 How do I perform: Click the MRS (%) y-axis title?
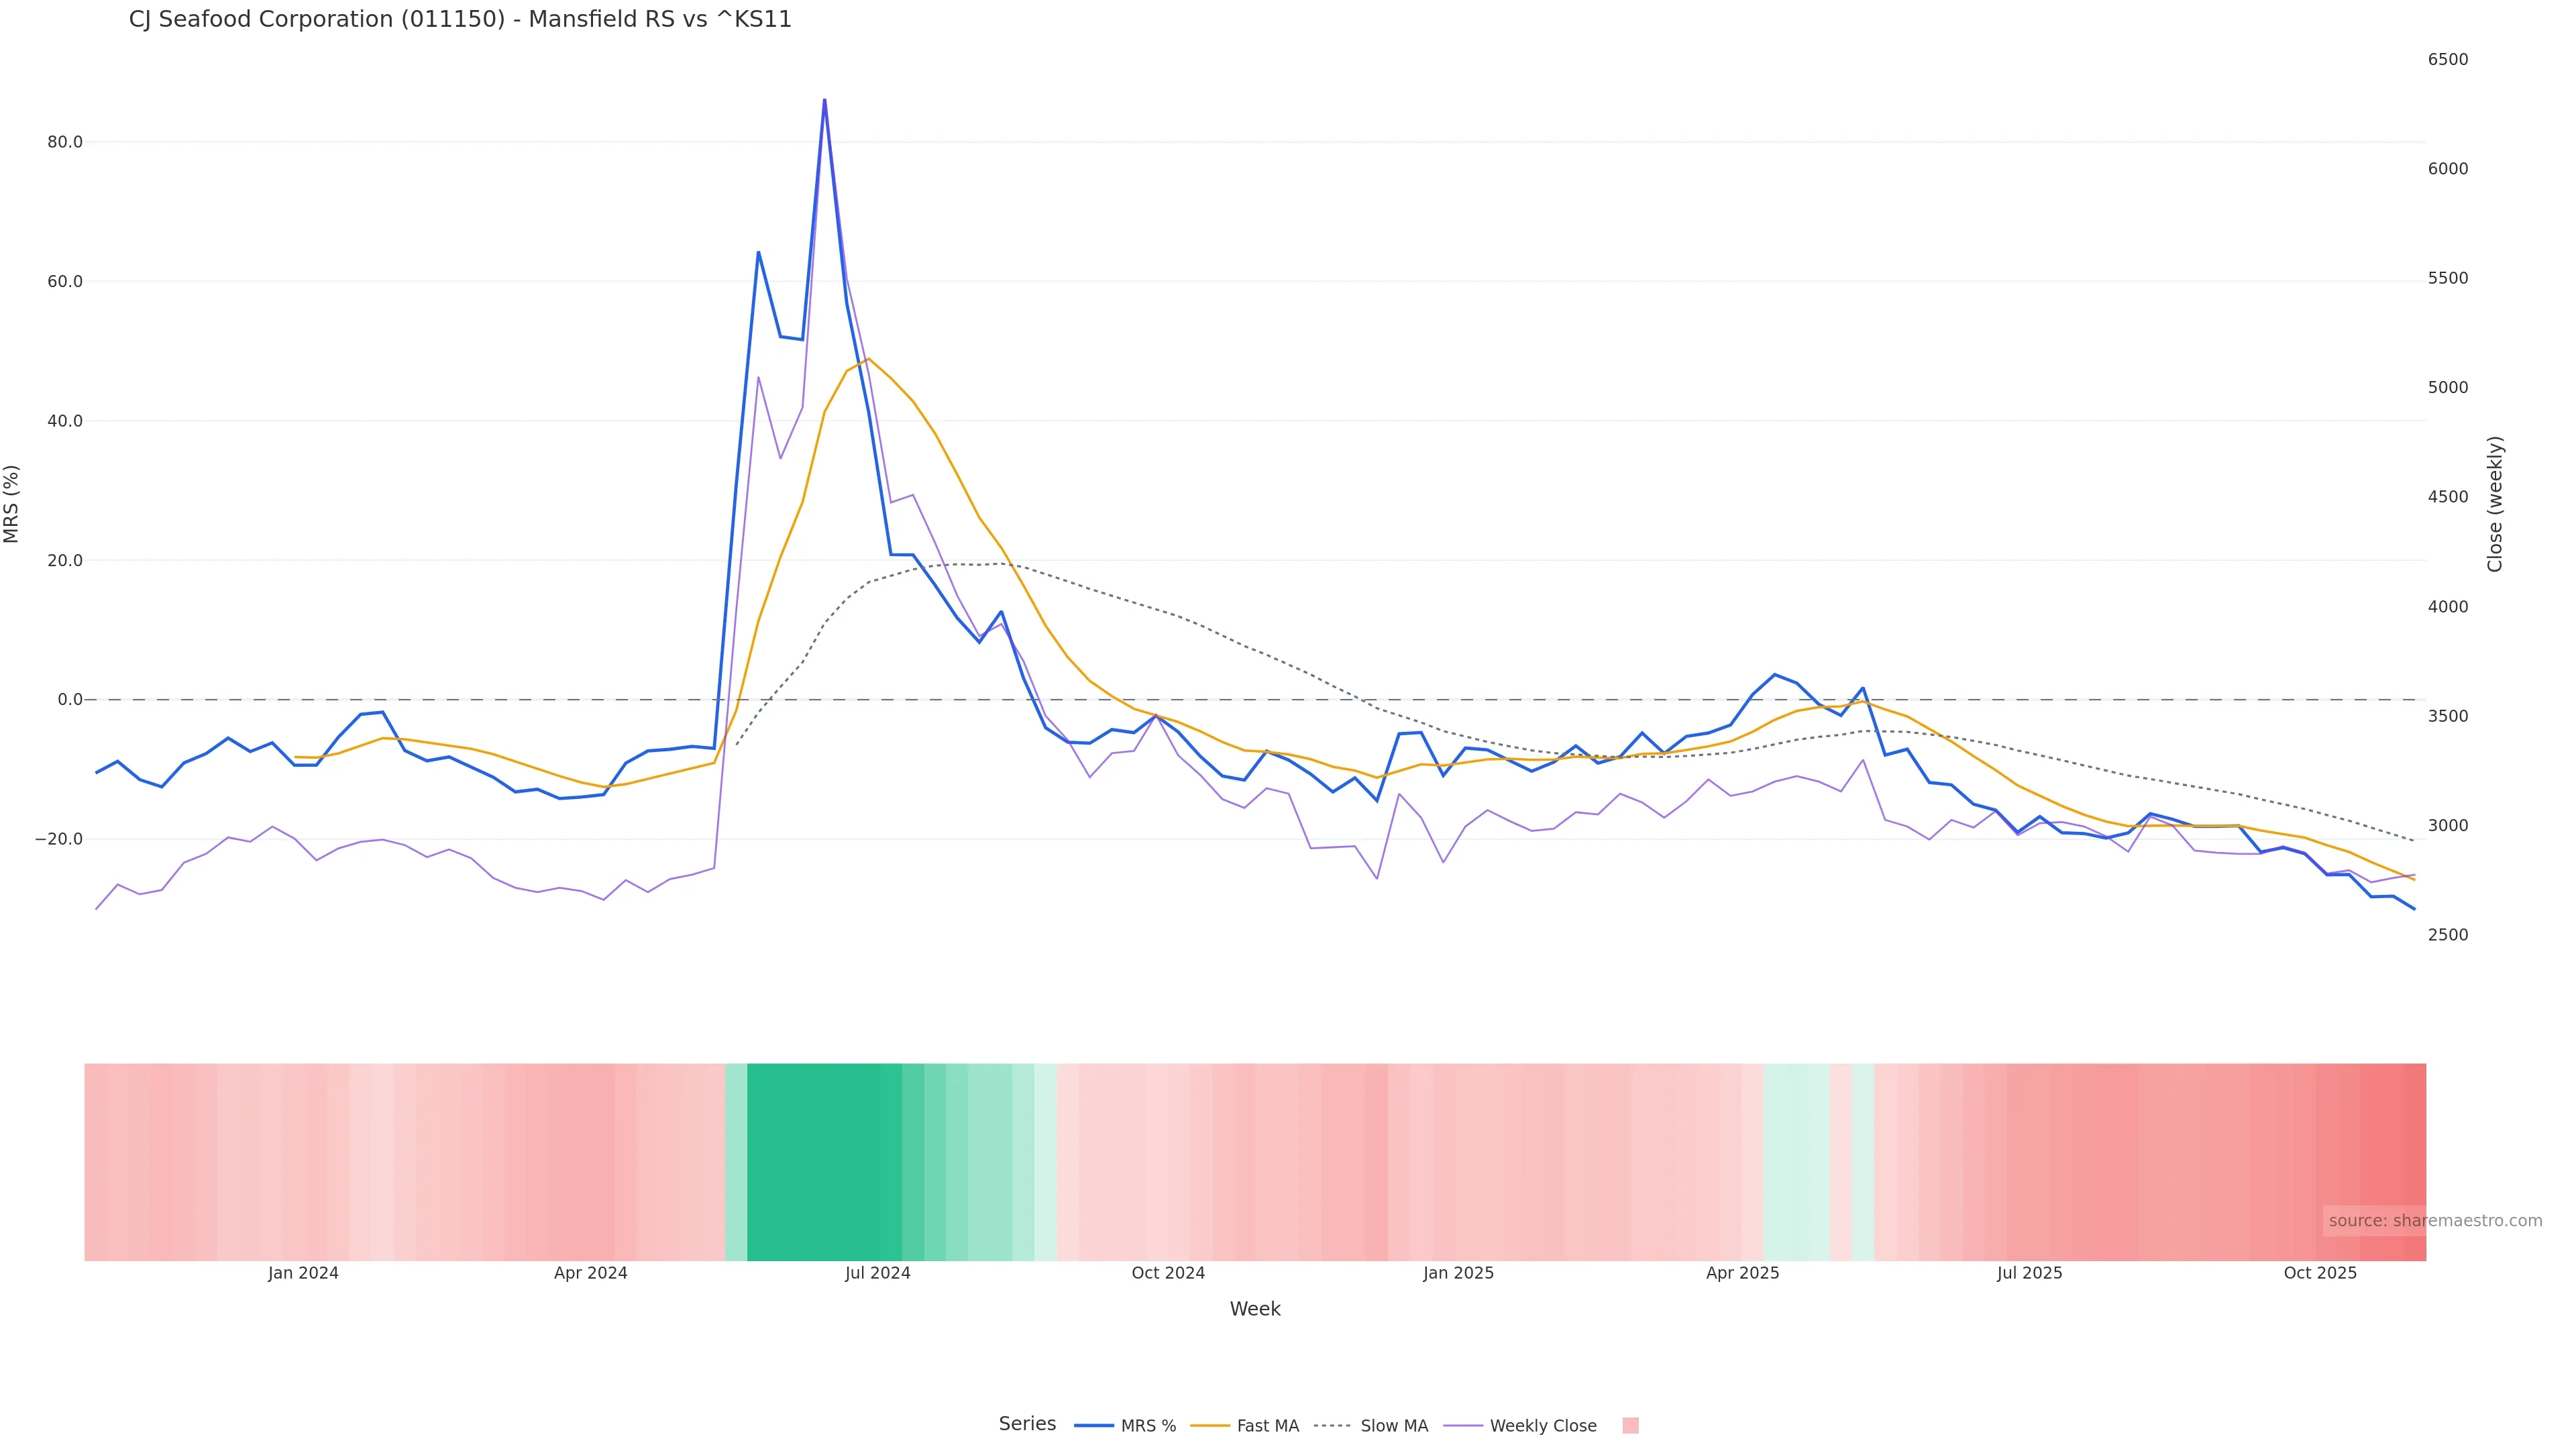(x=12, y=504)
